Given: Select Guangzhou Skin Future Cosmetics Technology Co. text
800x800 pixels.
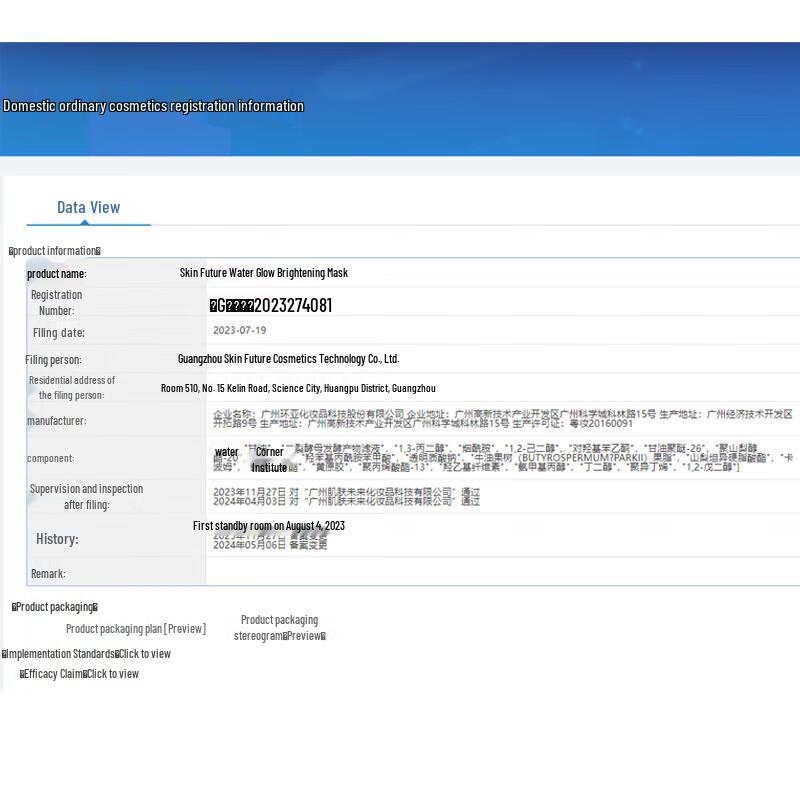Looking at the screenshot, I should [x=288, y=359].
